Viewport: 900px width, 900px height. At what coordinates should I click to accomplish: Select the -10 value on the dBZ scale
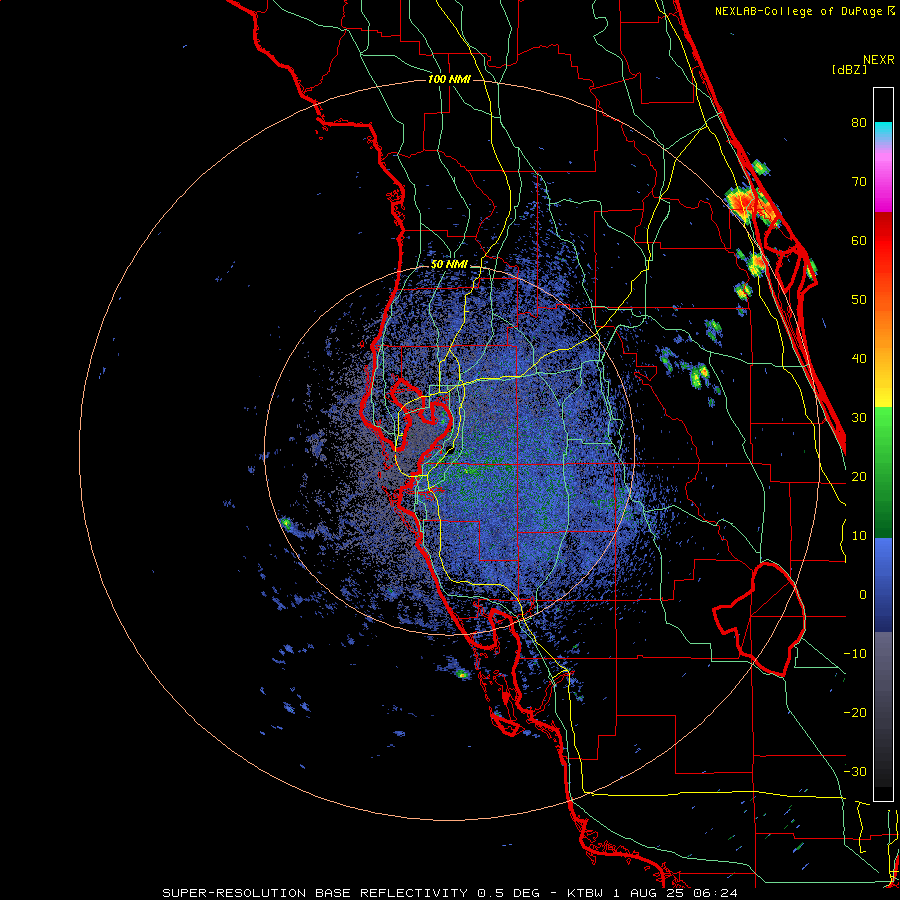[x=855, y=654]
